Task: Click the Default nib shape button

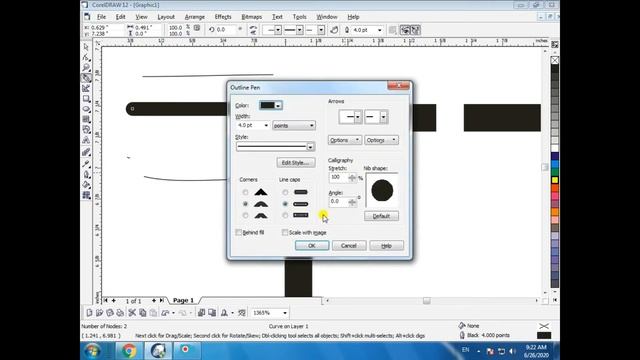Action: click(x=381, y=216)
